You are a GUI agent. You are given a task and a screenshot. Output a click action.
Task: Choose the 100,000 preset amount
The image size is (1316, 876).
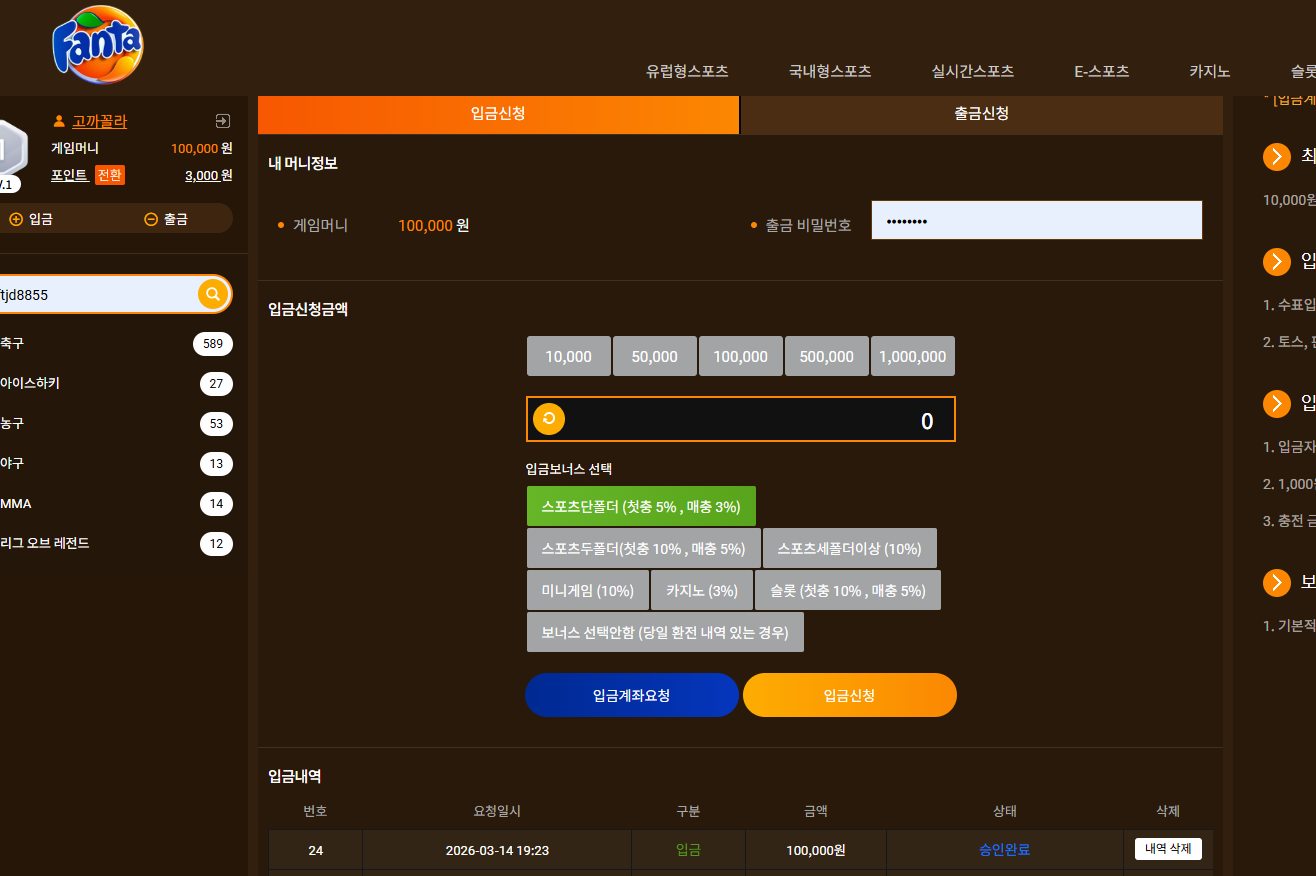coord(741,356)
